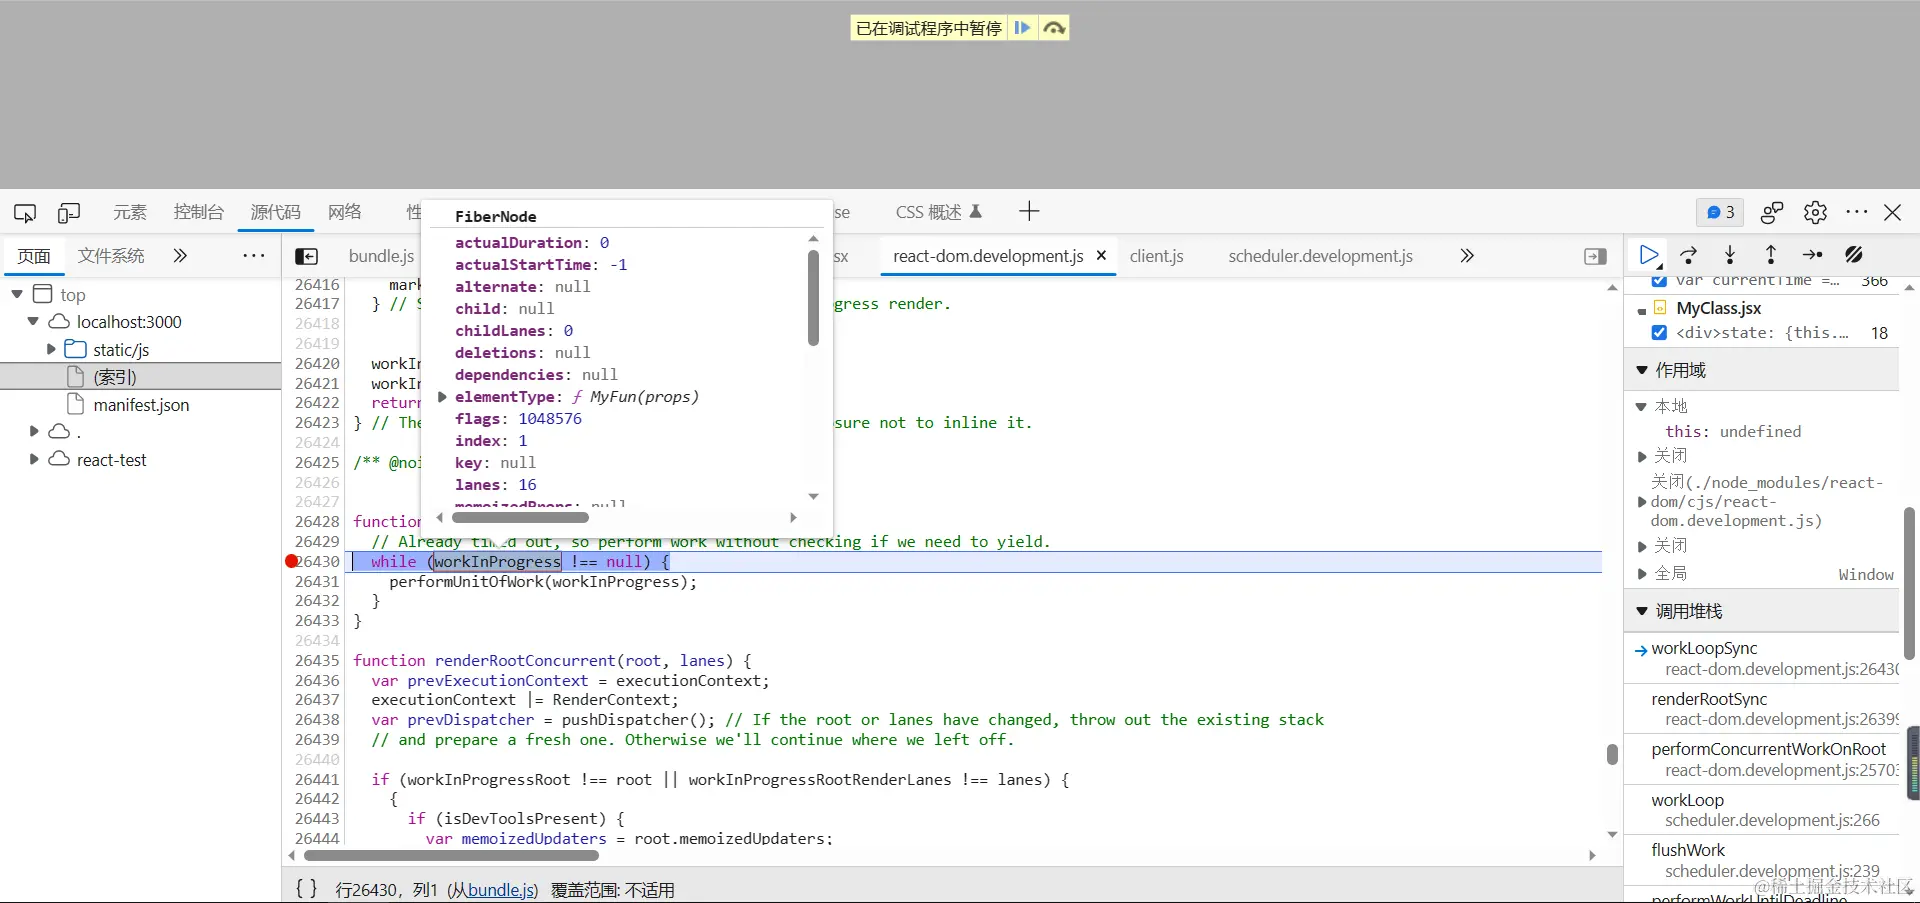Click the FiberNode popup vertical scrollbar

tap(813, 297)
